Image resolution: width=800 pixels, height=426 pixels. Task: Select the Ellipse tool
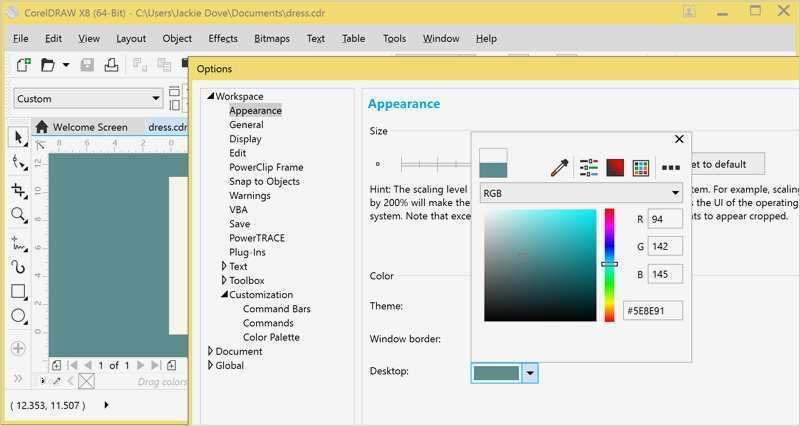[18, 316]
